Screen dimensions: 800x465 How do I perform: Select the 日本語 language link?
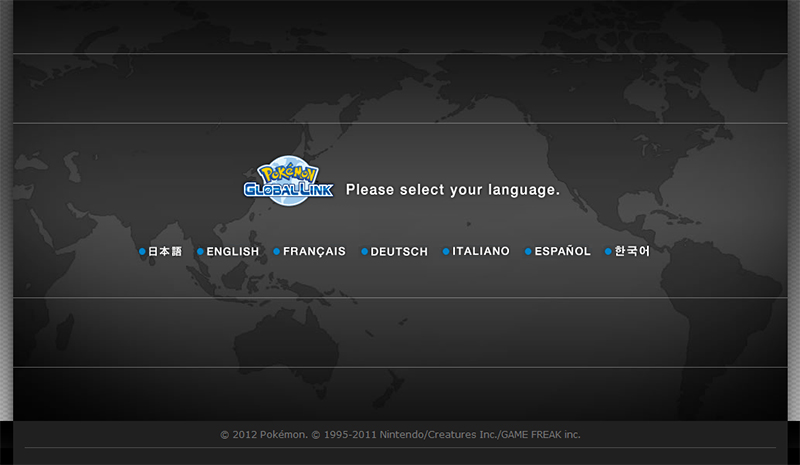pyautogui.click(x=160, y=251)
